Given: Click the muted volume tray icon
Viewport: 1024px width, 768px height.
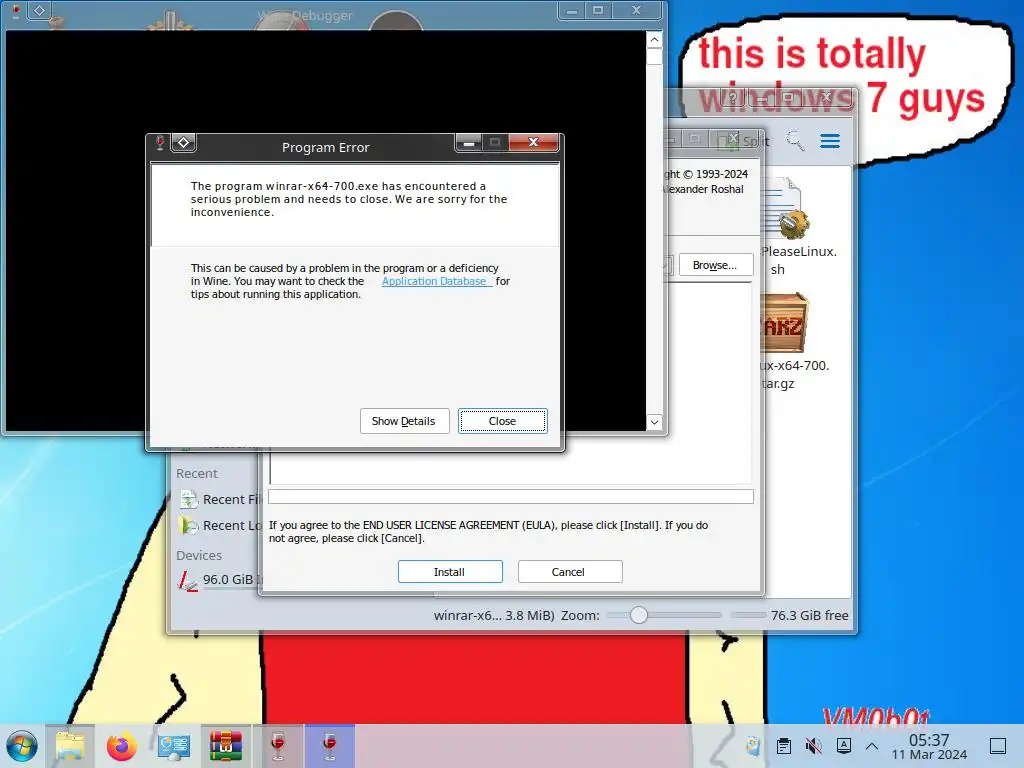Looking at the screenshot, I should 814,746.
